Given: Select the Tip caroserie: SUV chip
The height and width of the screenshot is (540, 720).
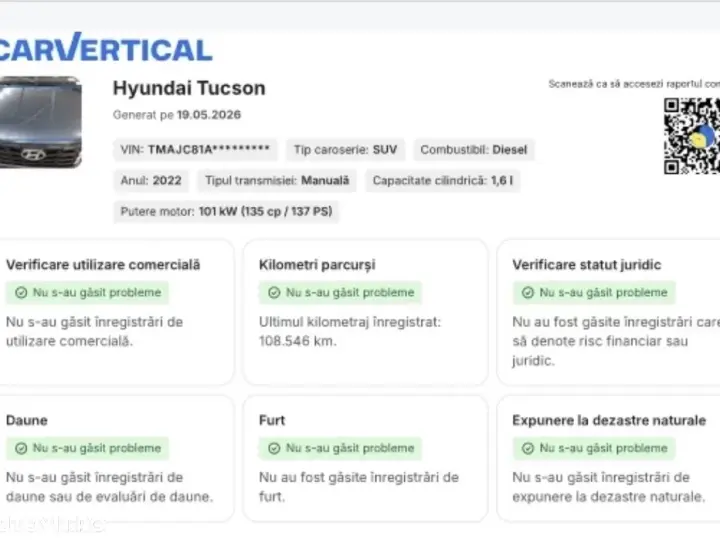Looking at the screenshot, I should pyautogui.click(x=345, y=150).
